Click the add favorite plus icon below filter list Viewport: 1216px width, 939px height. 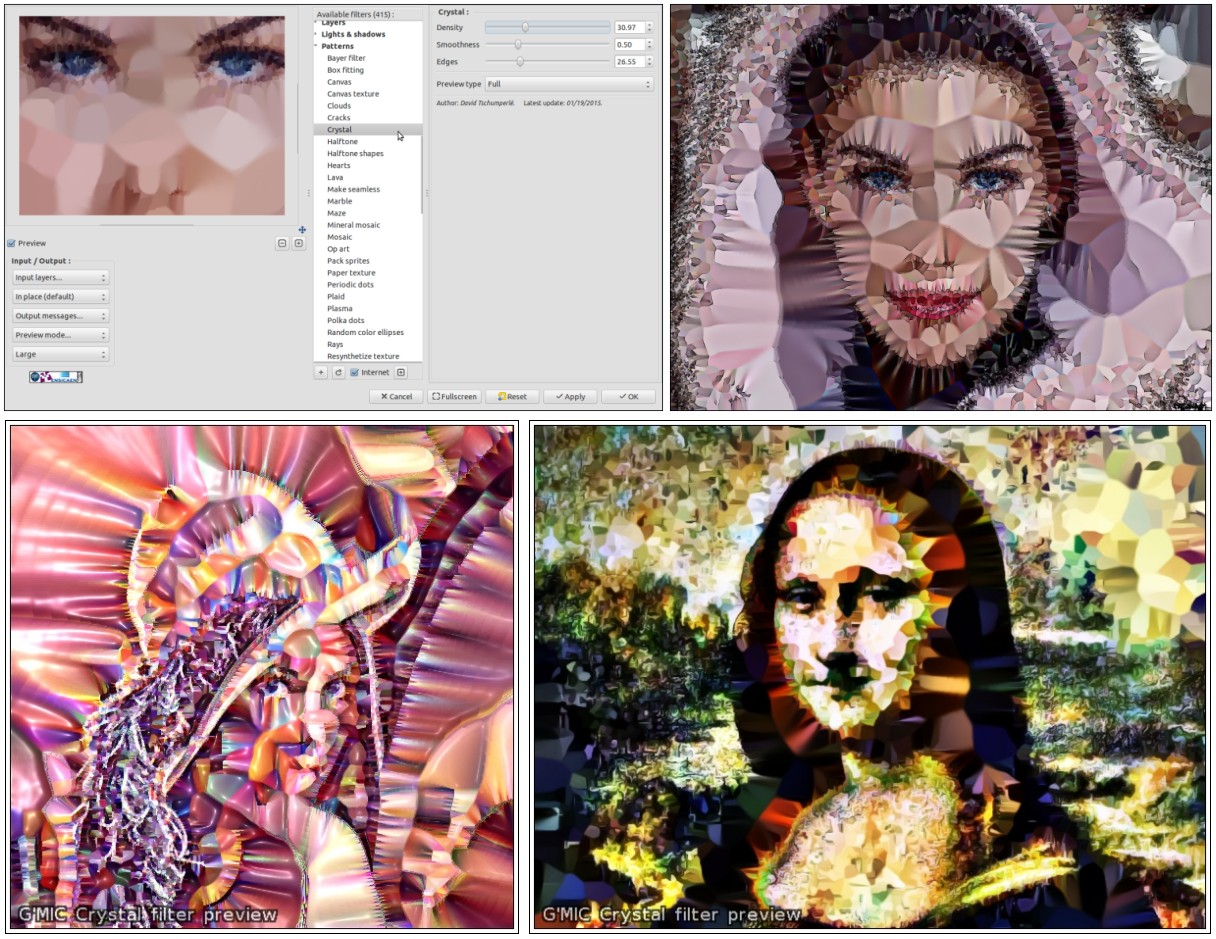[321, 372]
